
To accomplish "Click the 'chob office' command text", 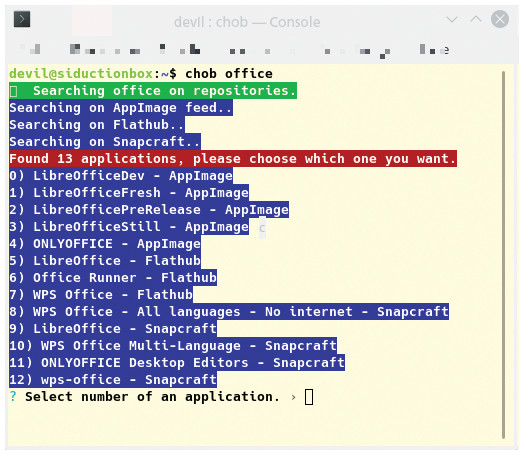I will (229, 73).
